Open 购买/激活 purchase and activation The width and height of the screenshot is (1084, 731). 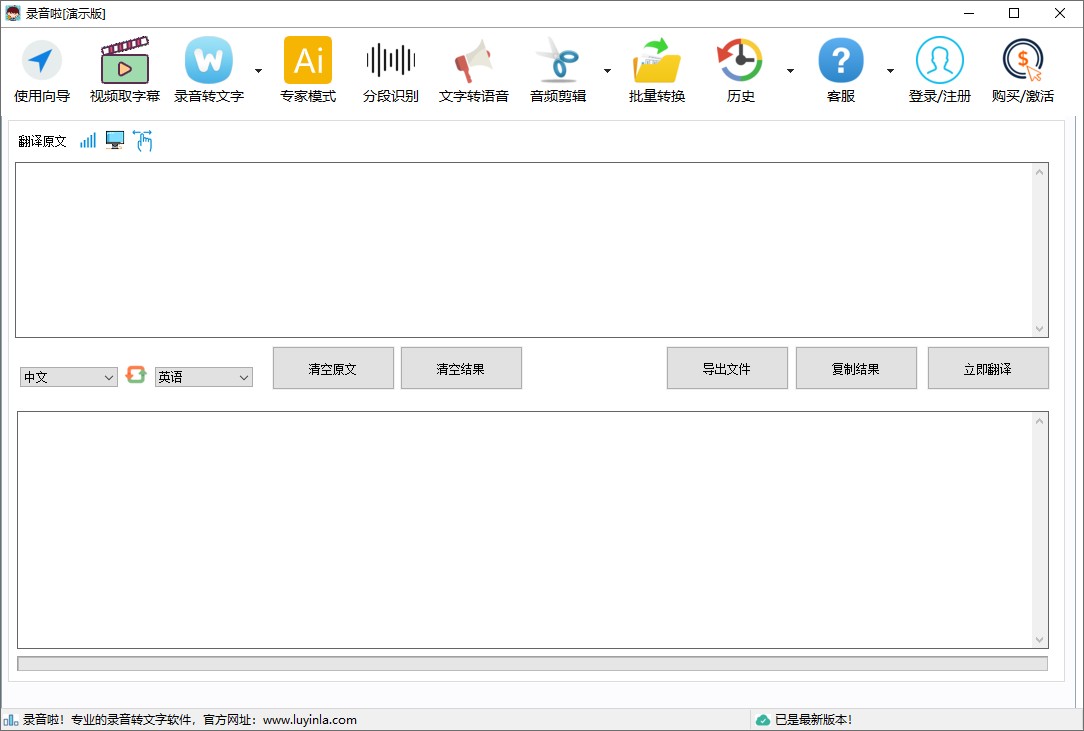coord(1022,68)
